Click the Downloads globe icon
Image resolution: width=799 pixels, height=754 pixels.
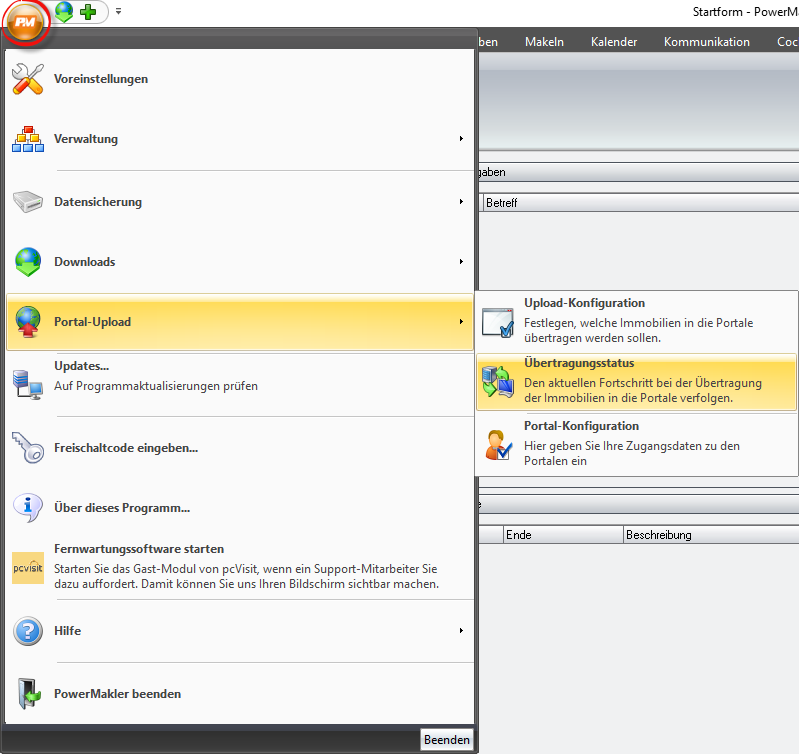point(28,262)
